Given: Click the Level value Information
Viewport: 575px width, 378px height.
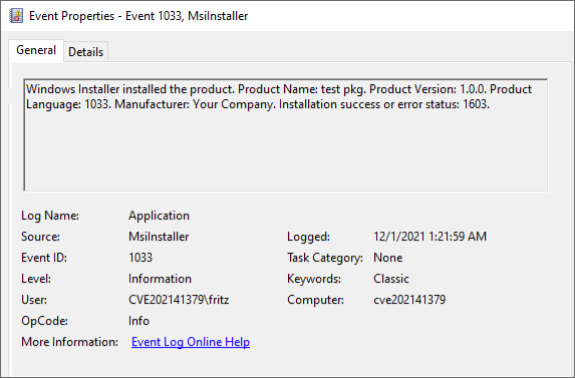Looking at the screenshot, I should coord(160,279).
